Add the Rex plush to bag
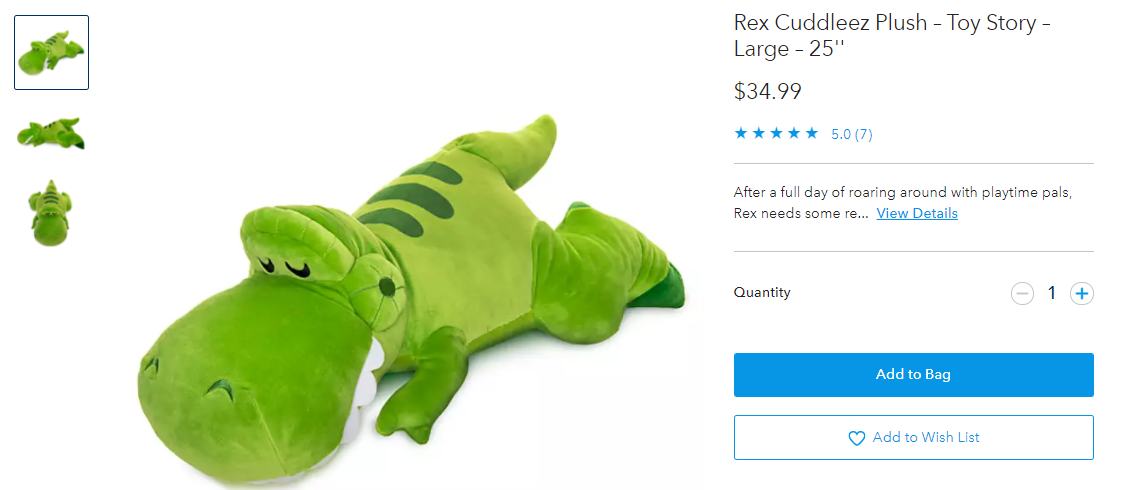1135x490 pixels. click(x=913, y=375)
